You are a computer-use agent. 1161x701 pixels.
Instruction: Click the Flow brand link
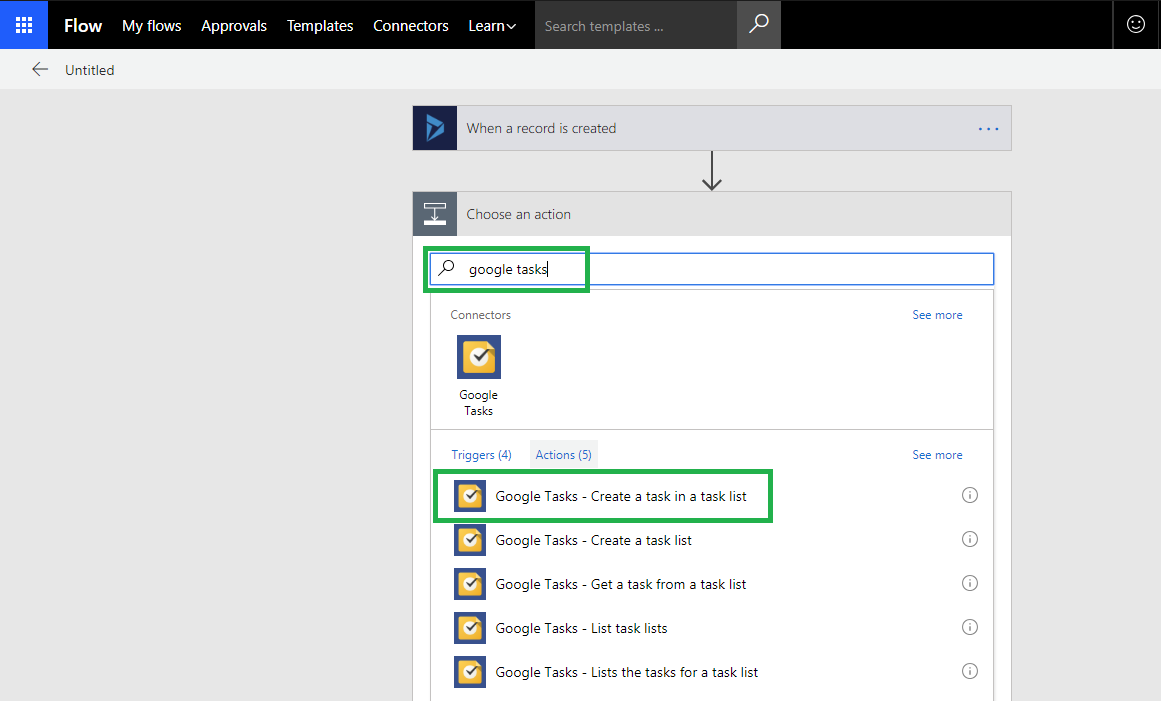(83, 26)
